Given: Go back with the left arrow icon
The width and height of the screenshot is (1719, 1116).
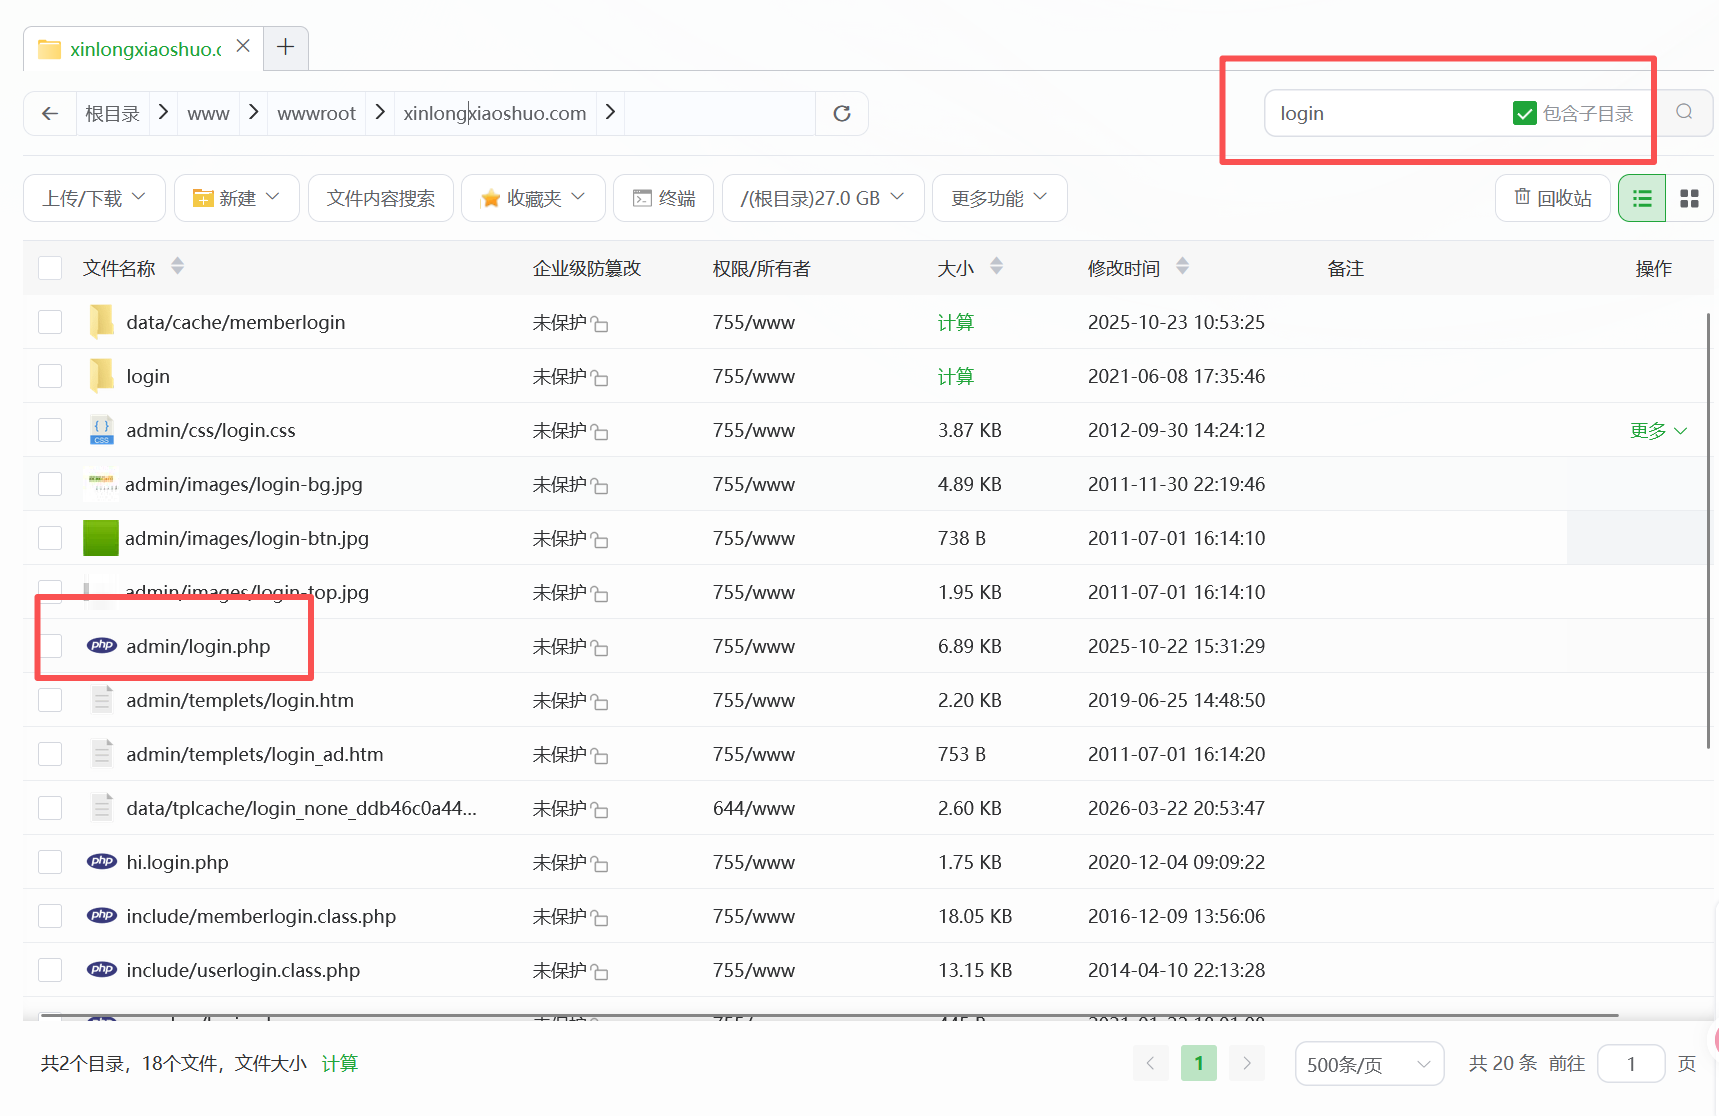Looking at the screenshot, I should (x=50, y=113).
